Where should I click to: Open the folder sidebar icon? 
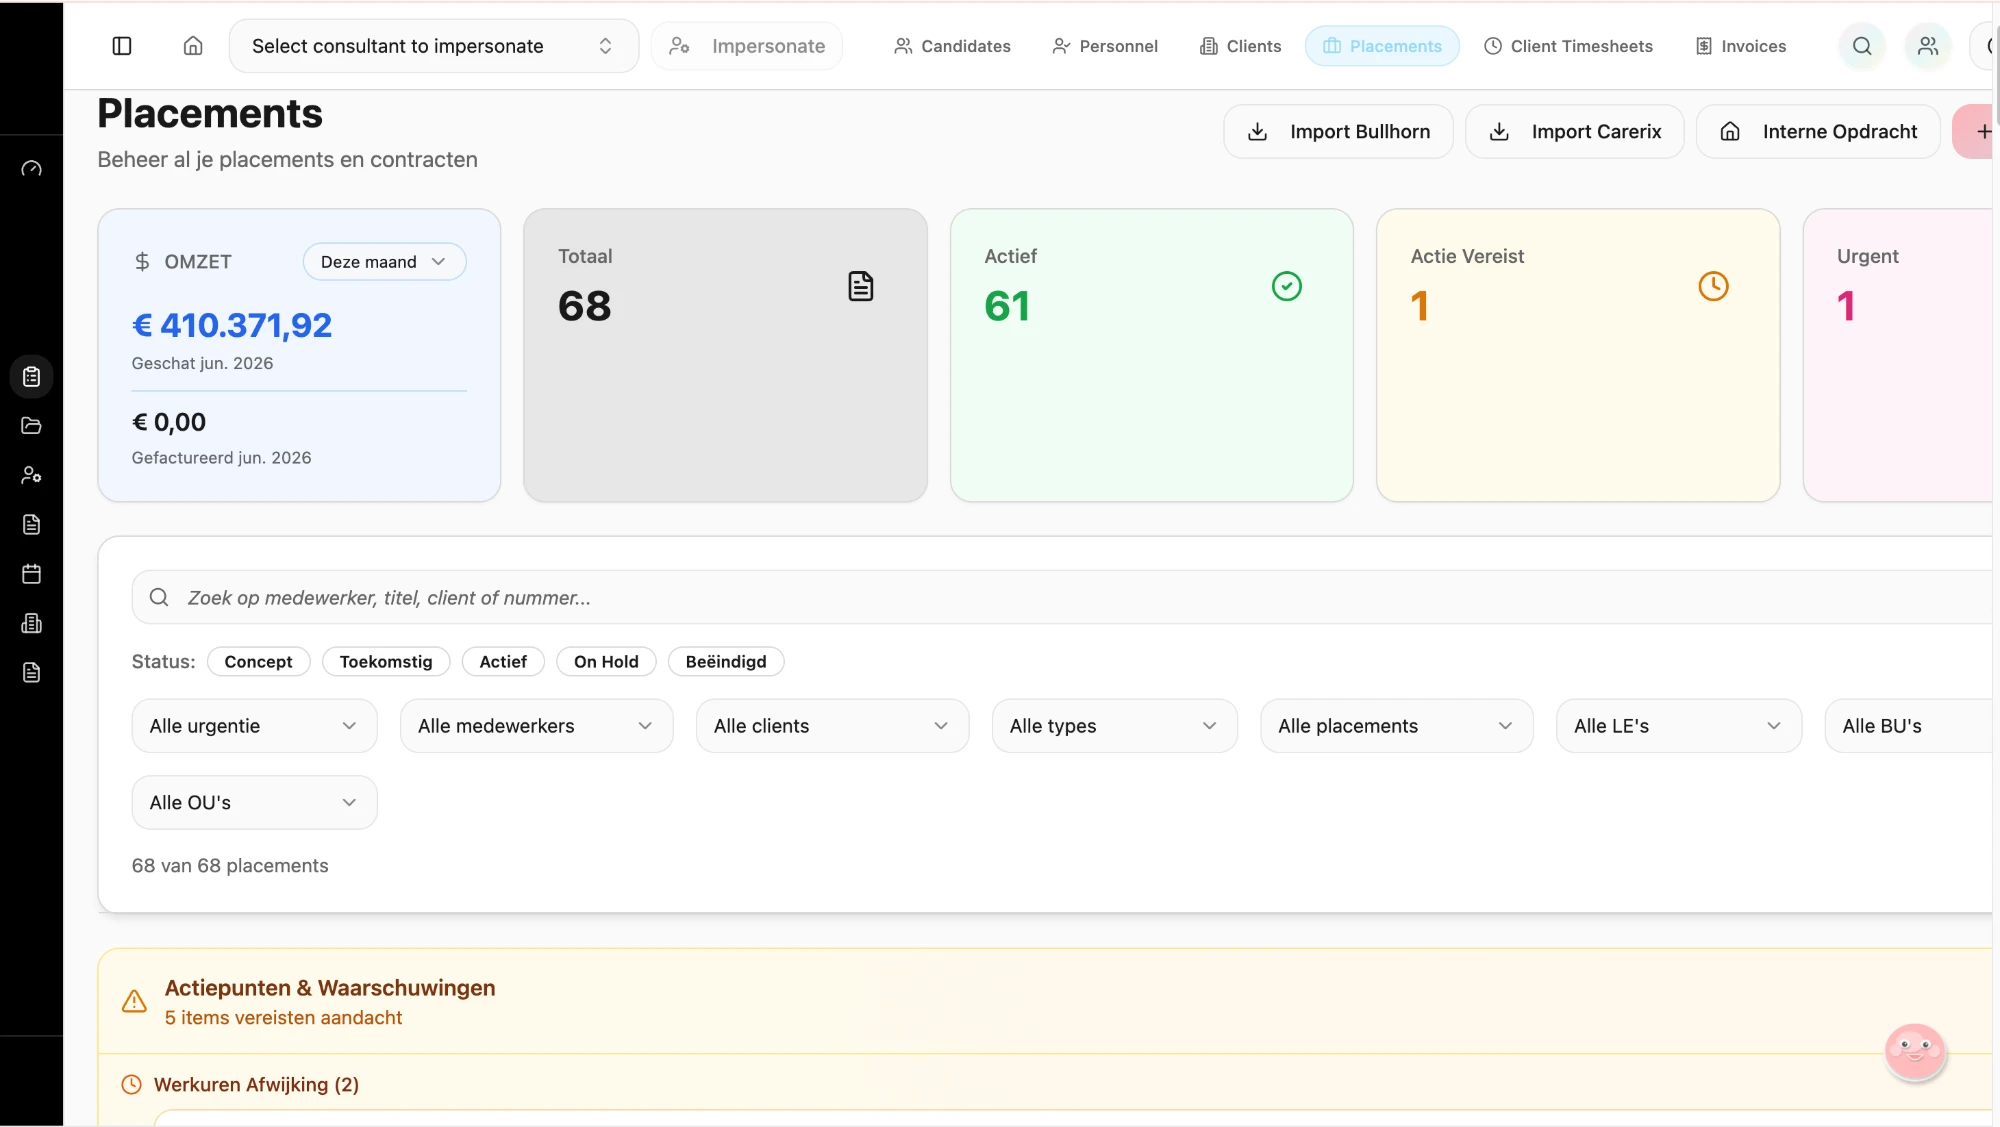pos(31,426)
